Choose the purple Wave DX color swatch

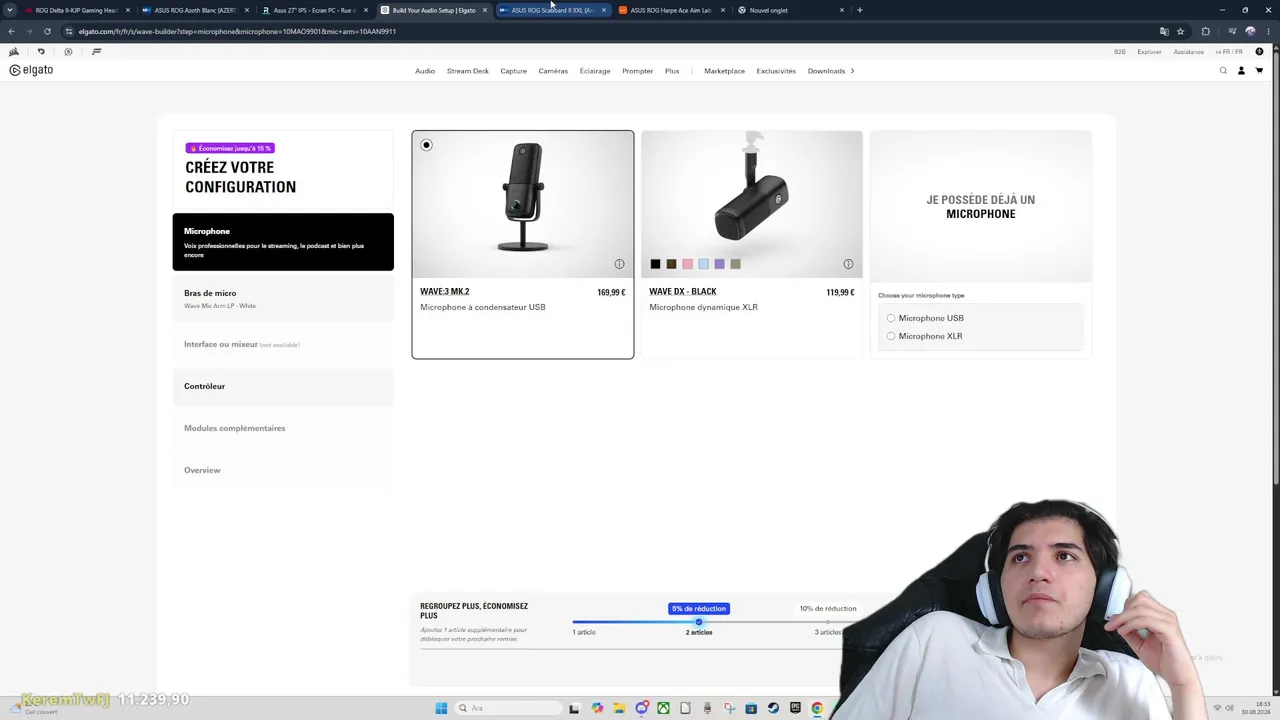[x=719, y=264]
